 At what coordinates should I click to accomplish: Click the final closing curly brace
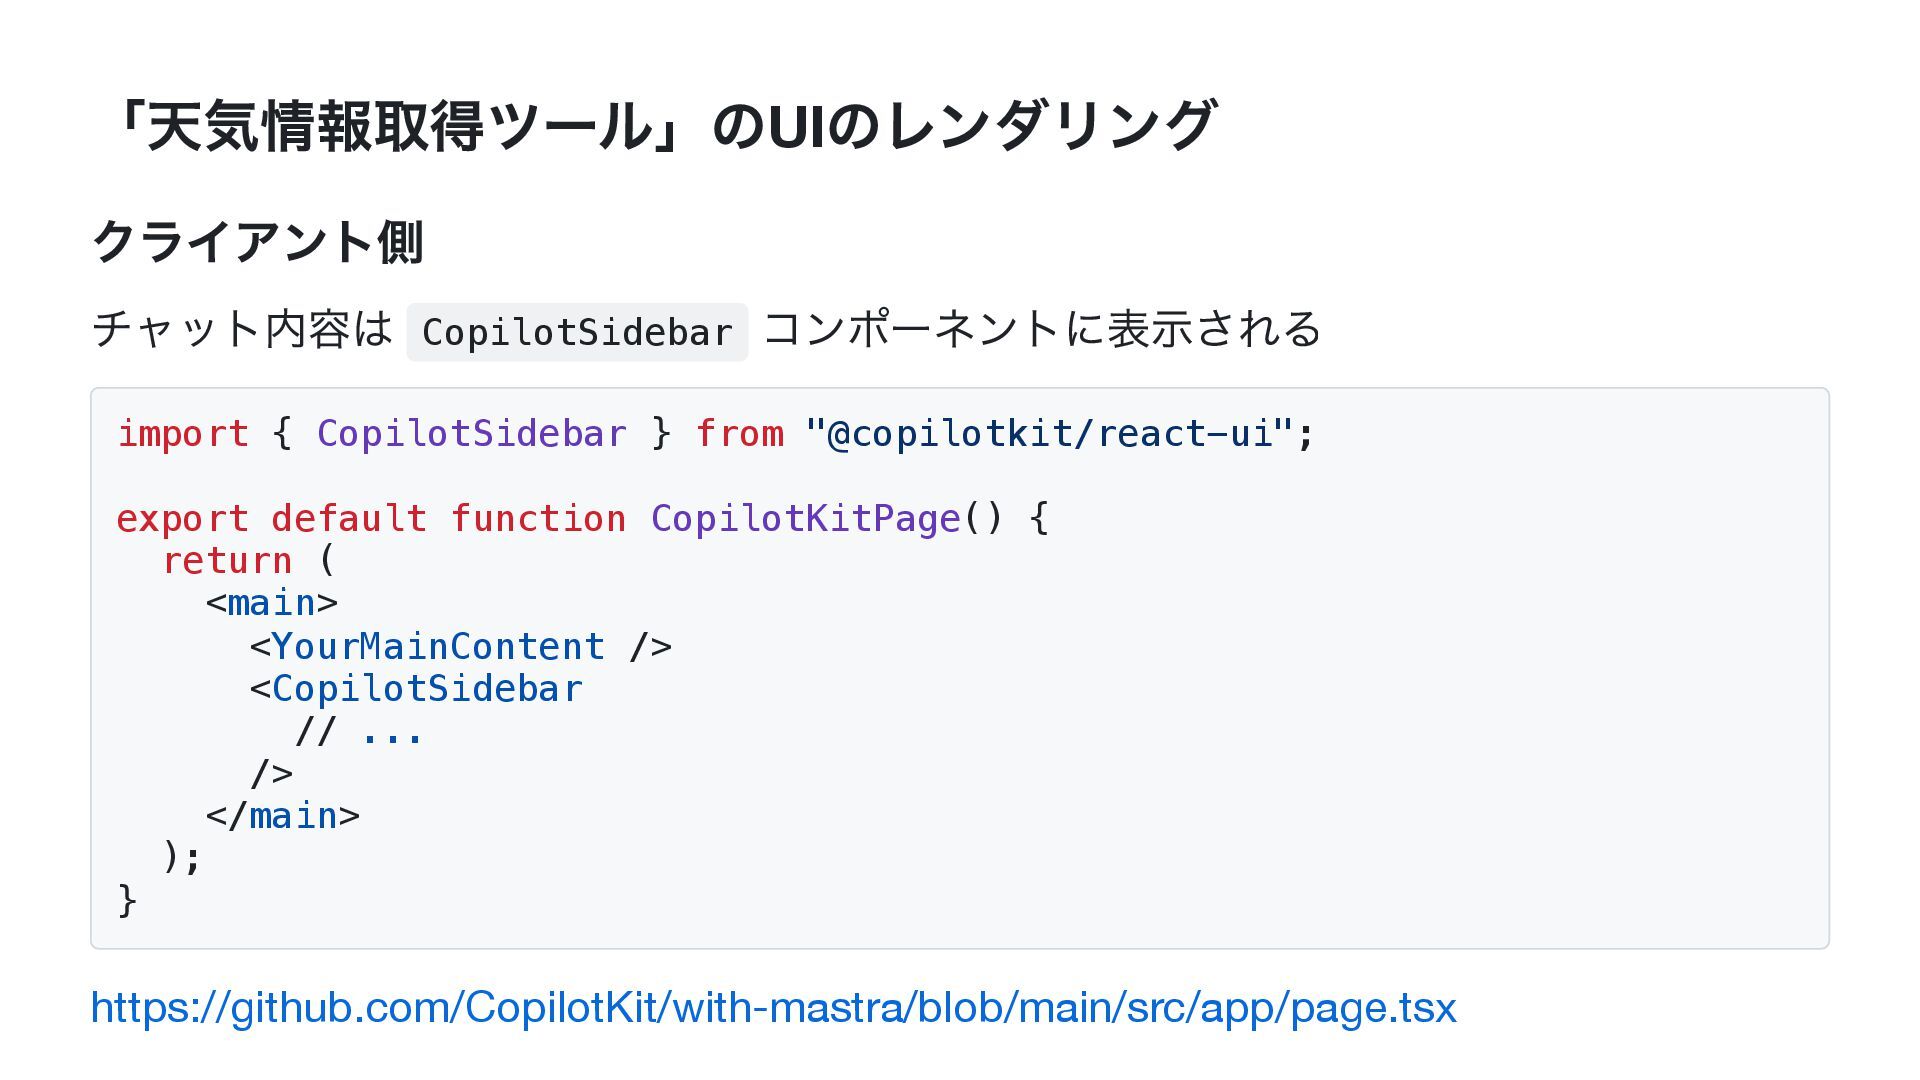click(x=127, y=901)
